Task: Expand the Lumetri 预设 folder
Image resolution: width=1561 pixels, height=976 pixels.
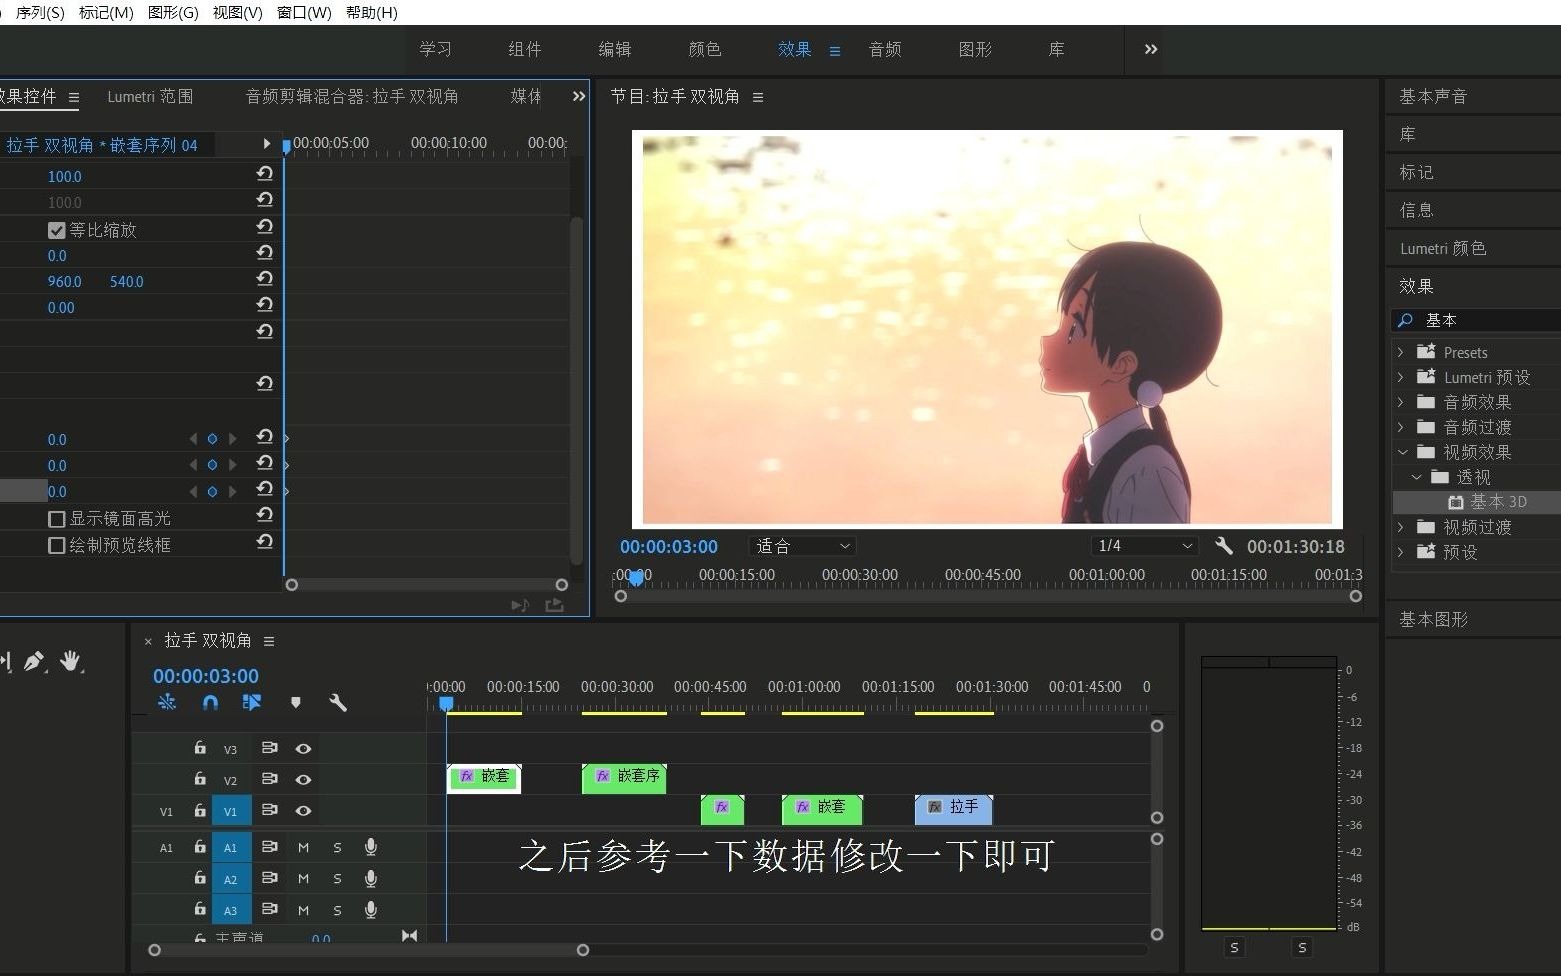Action: 1401,377
